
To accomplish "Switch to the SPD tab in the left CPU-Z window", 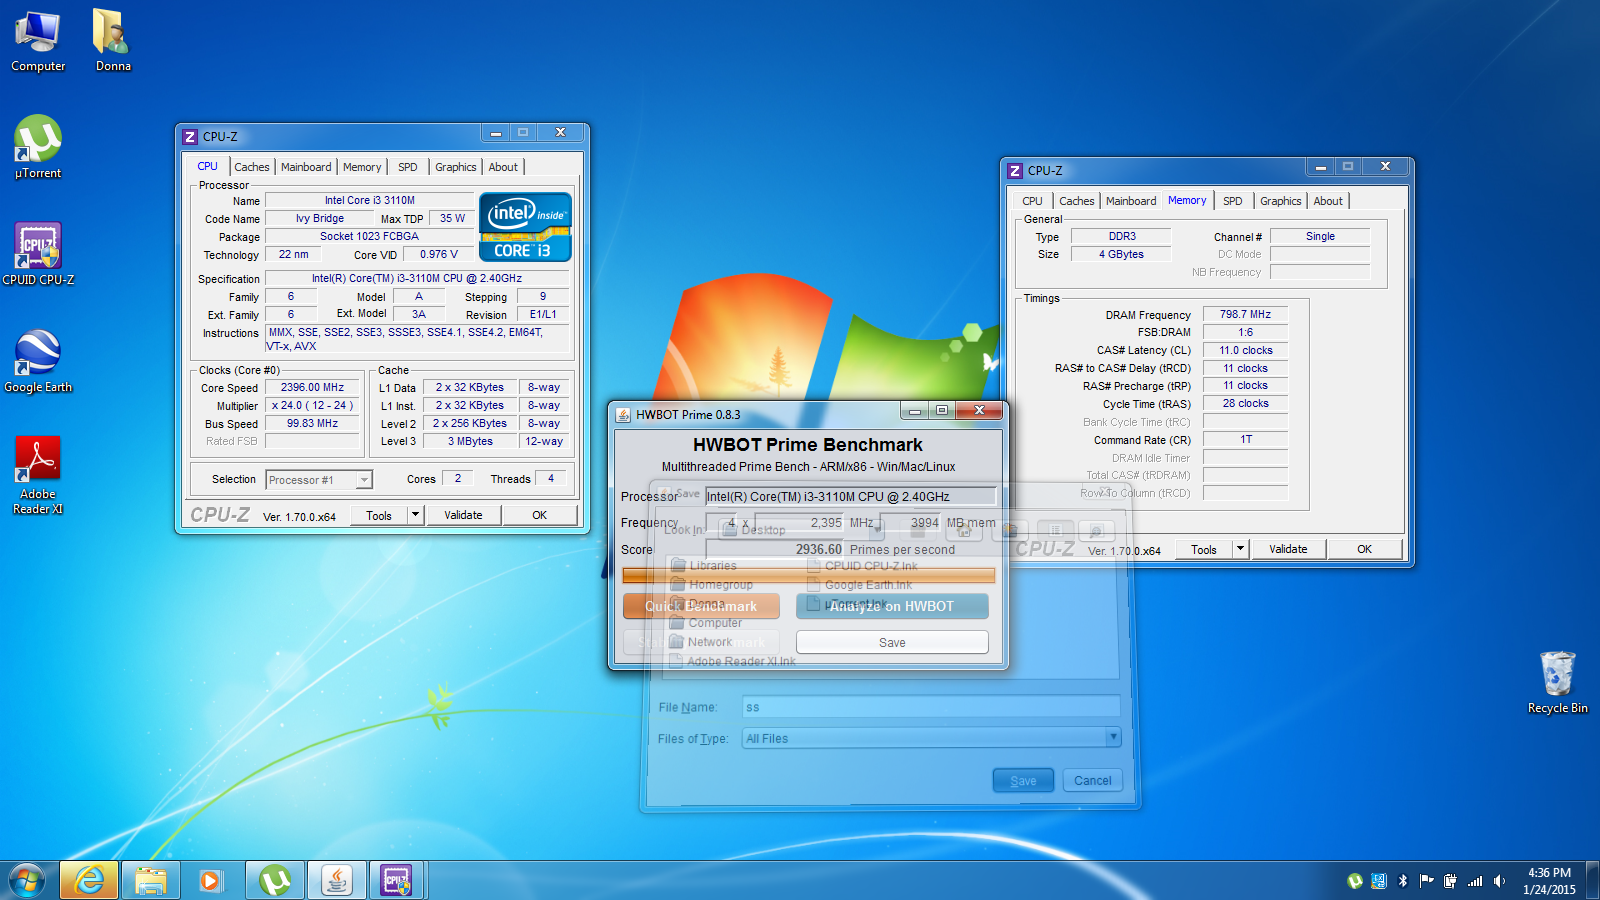I will [408, 167].
